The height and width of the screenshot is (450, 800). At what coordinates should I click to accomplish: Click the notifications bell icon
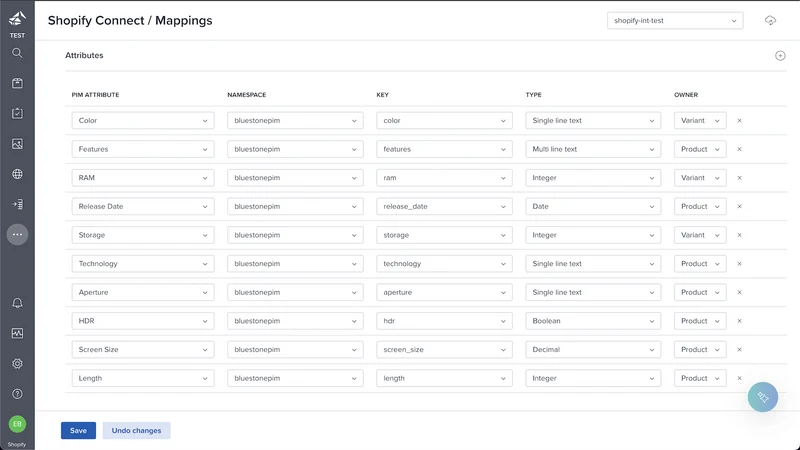click(17, 303)
